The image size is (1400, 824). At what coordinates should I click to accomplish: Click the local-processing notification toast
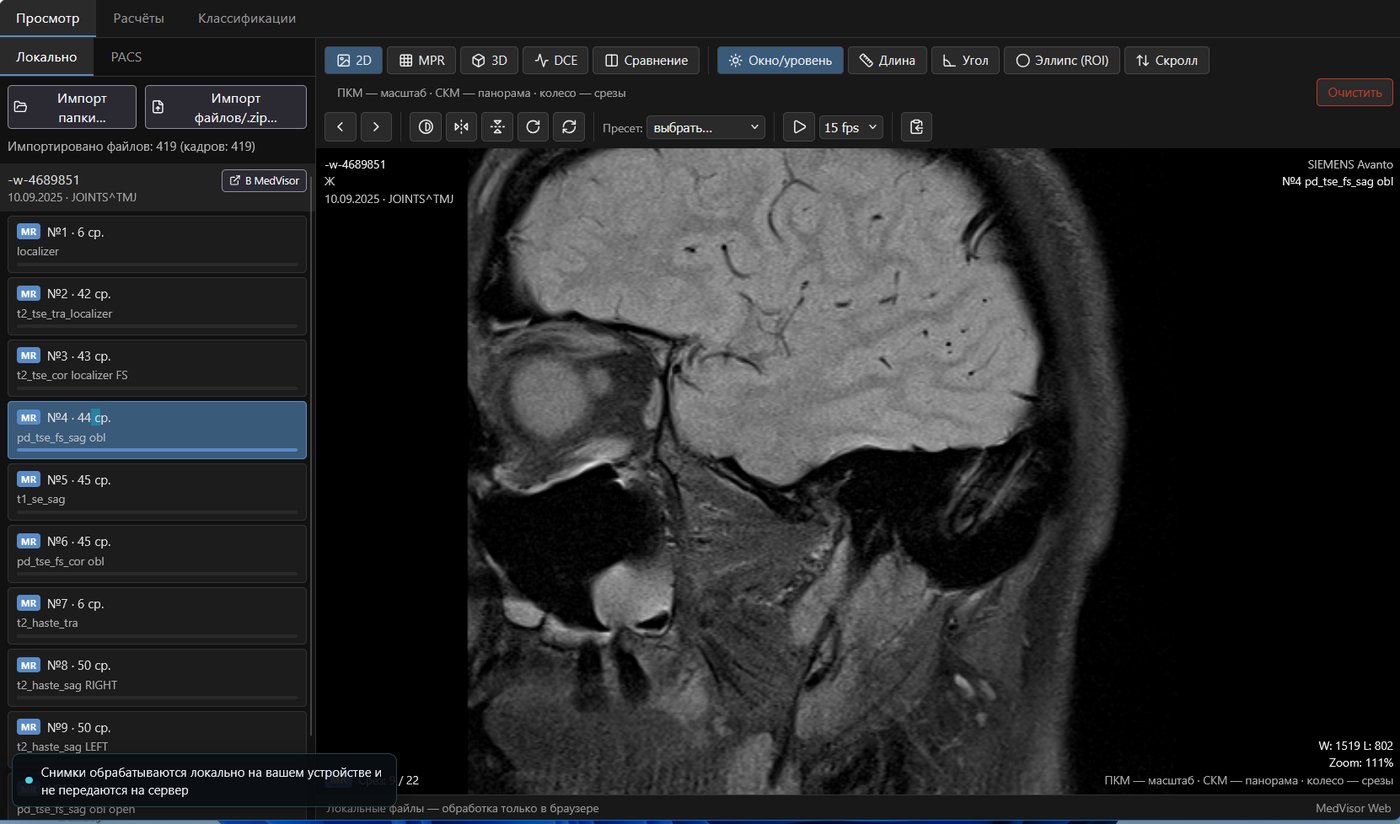point(205,781)
